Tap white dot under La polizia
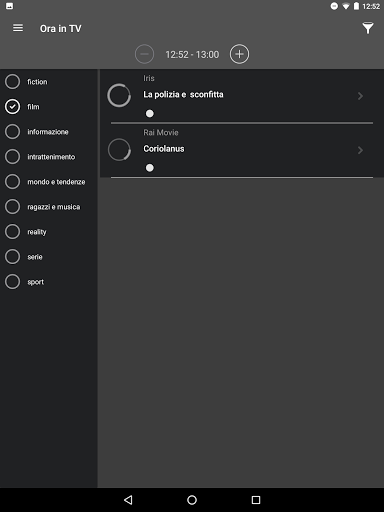 150,114
